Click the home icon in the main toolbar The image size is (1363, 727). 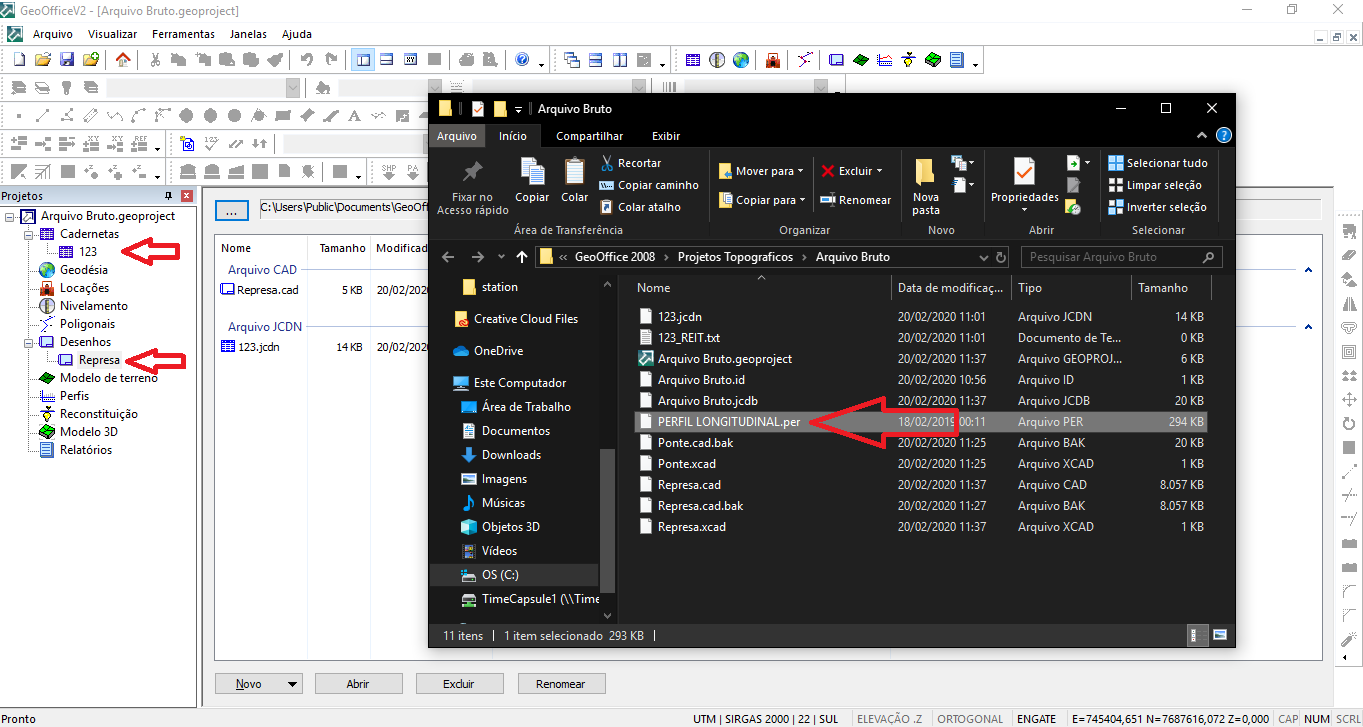[123, 60]
